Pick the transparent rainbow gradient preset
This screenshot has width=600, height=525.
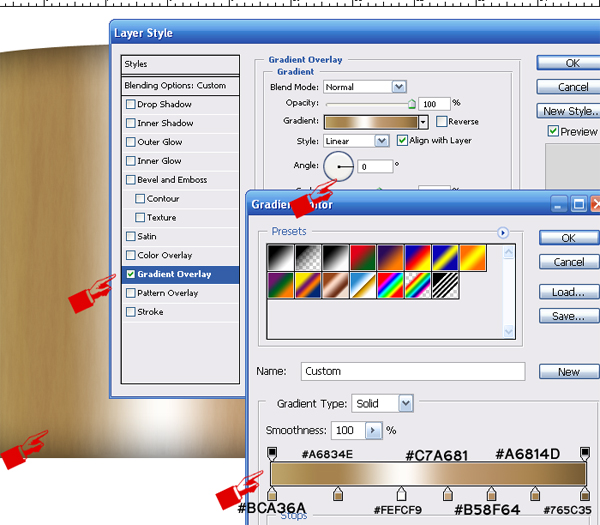[418, 285]
